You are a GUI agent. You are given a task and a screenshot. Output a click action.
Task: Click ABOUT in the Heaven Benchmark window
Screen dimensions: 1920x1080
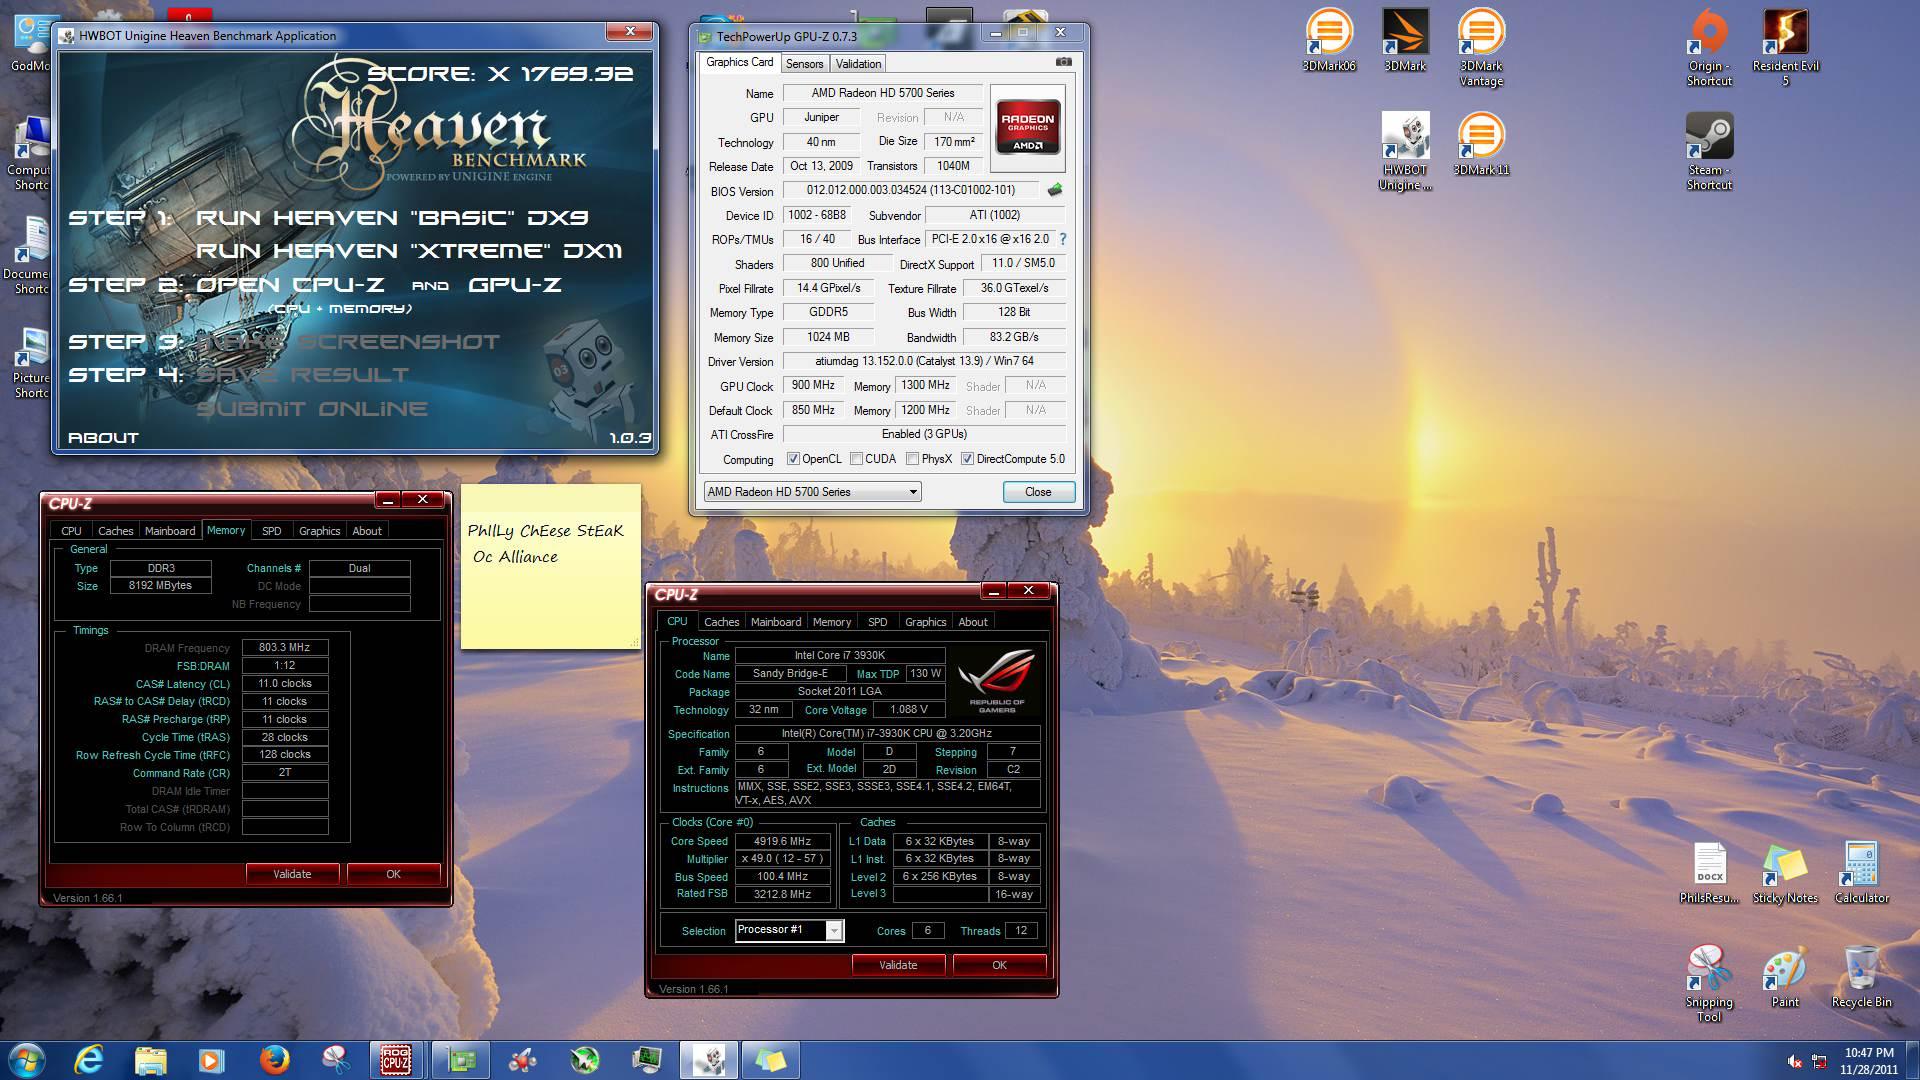(103, 438)
